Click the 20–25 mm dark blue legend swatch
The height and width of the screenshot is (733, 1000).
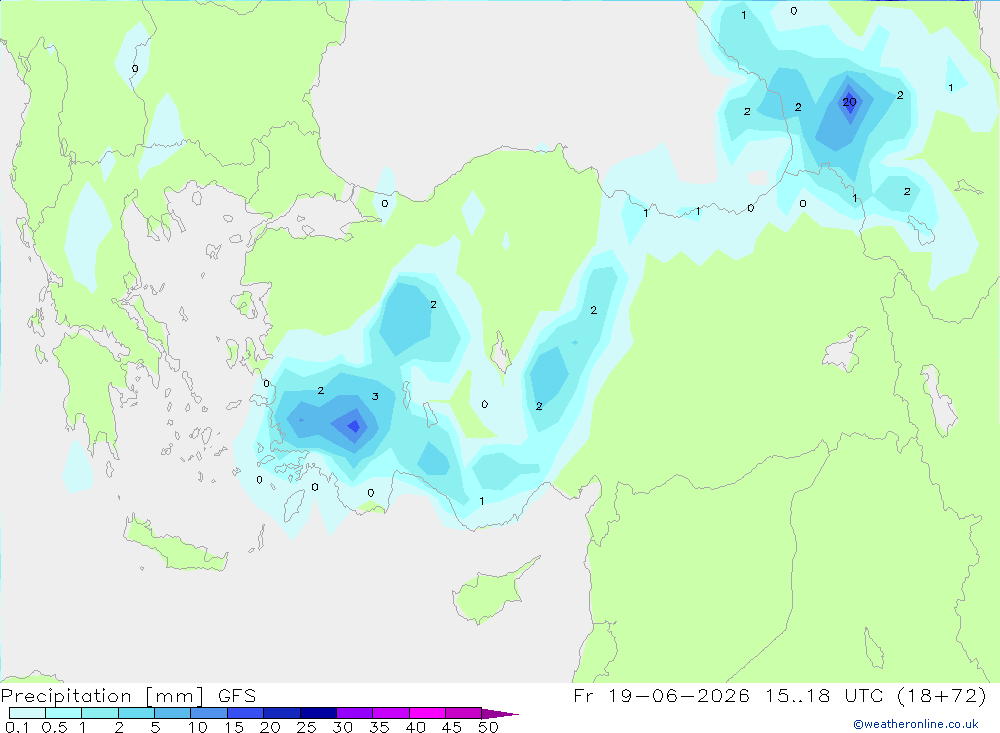(282, 713)
